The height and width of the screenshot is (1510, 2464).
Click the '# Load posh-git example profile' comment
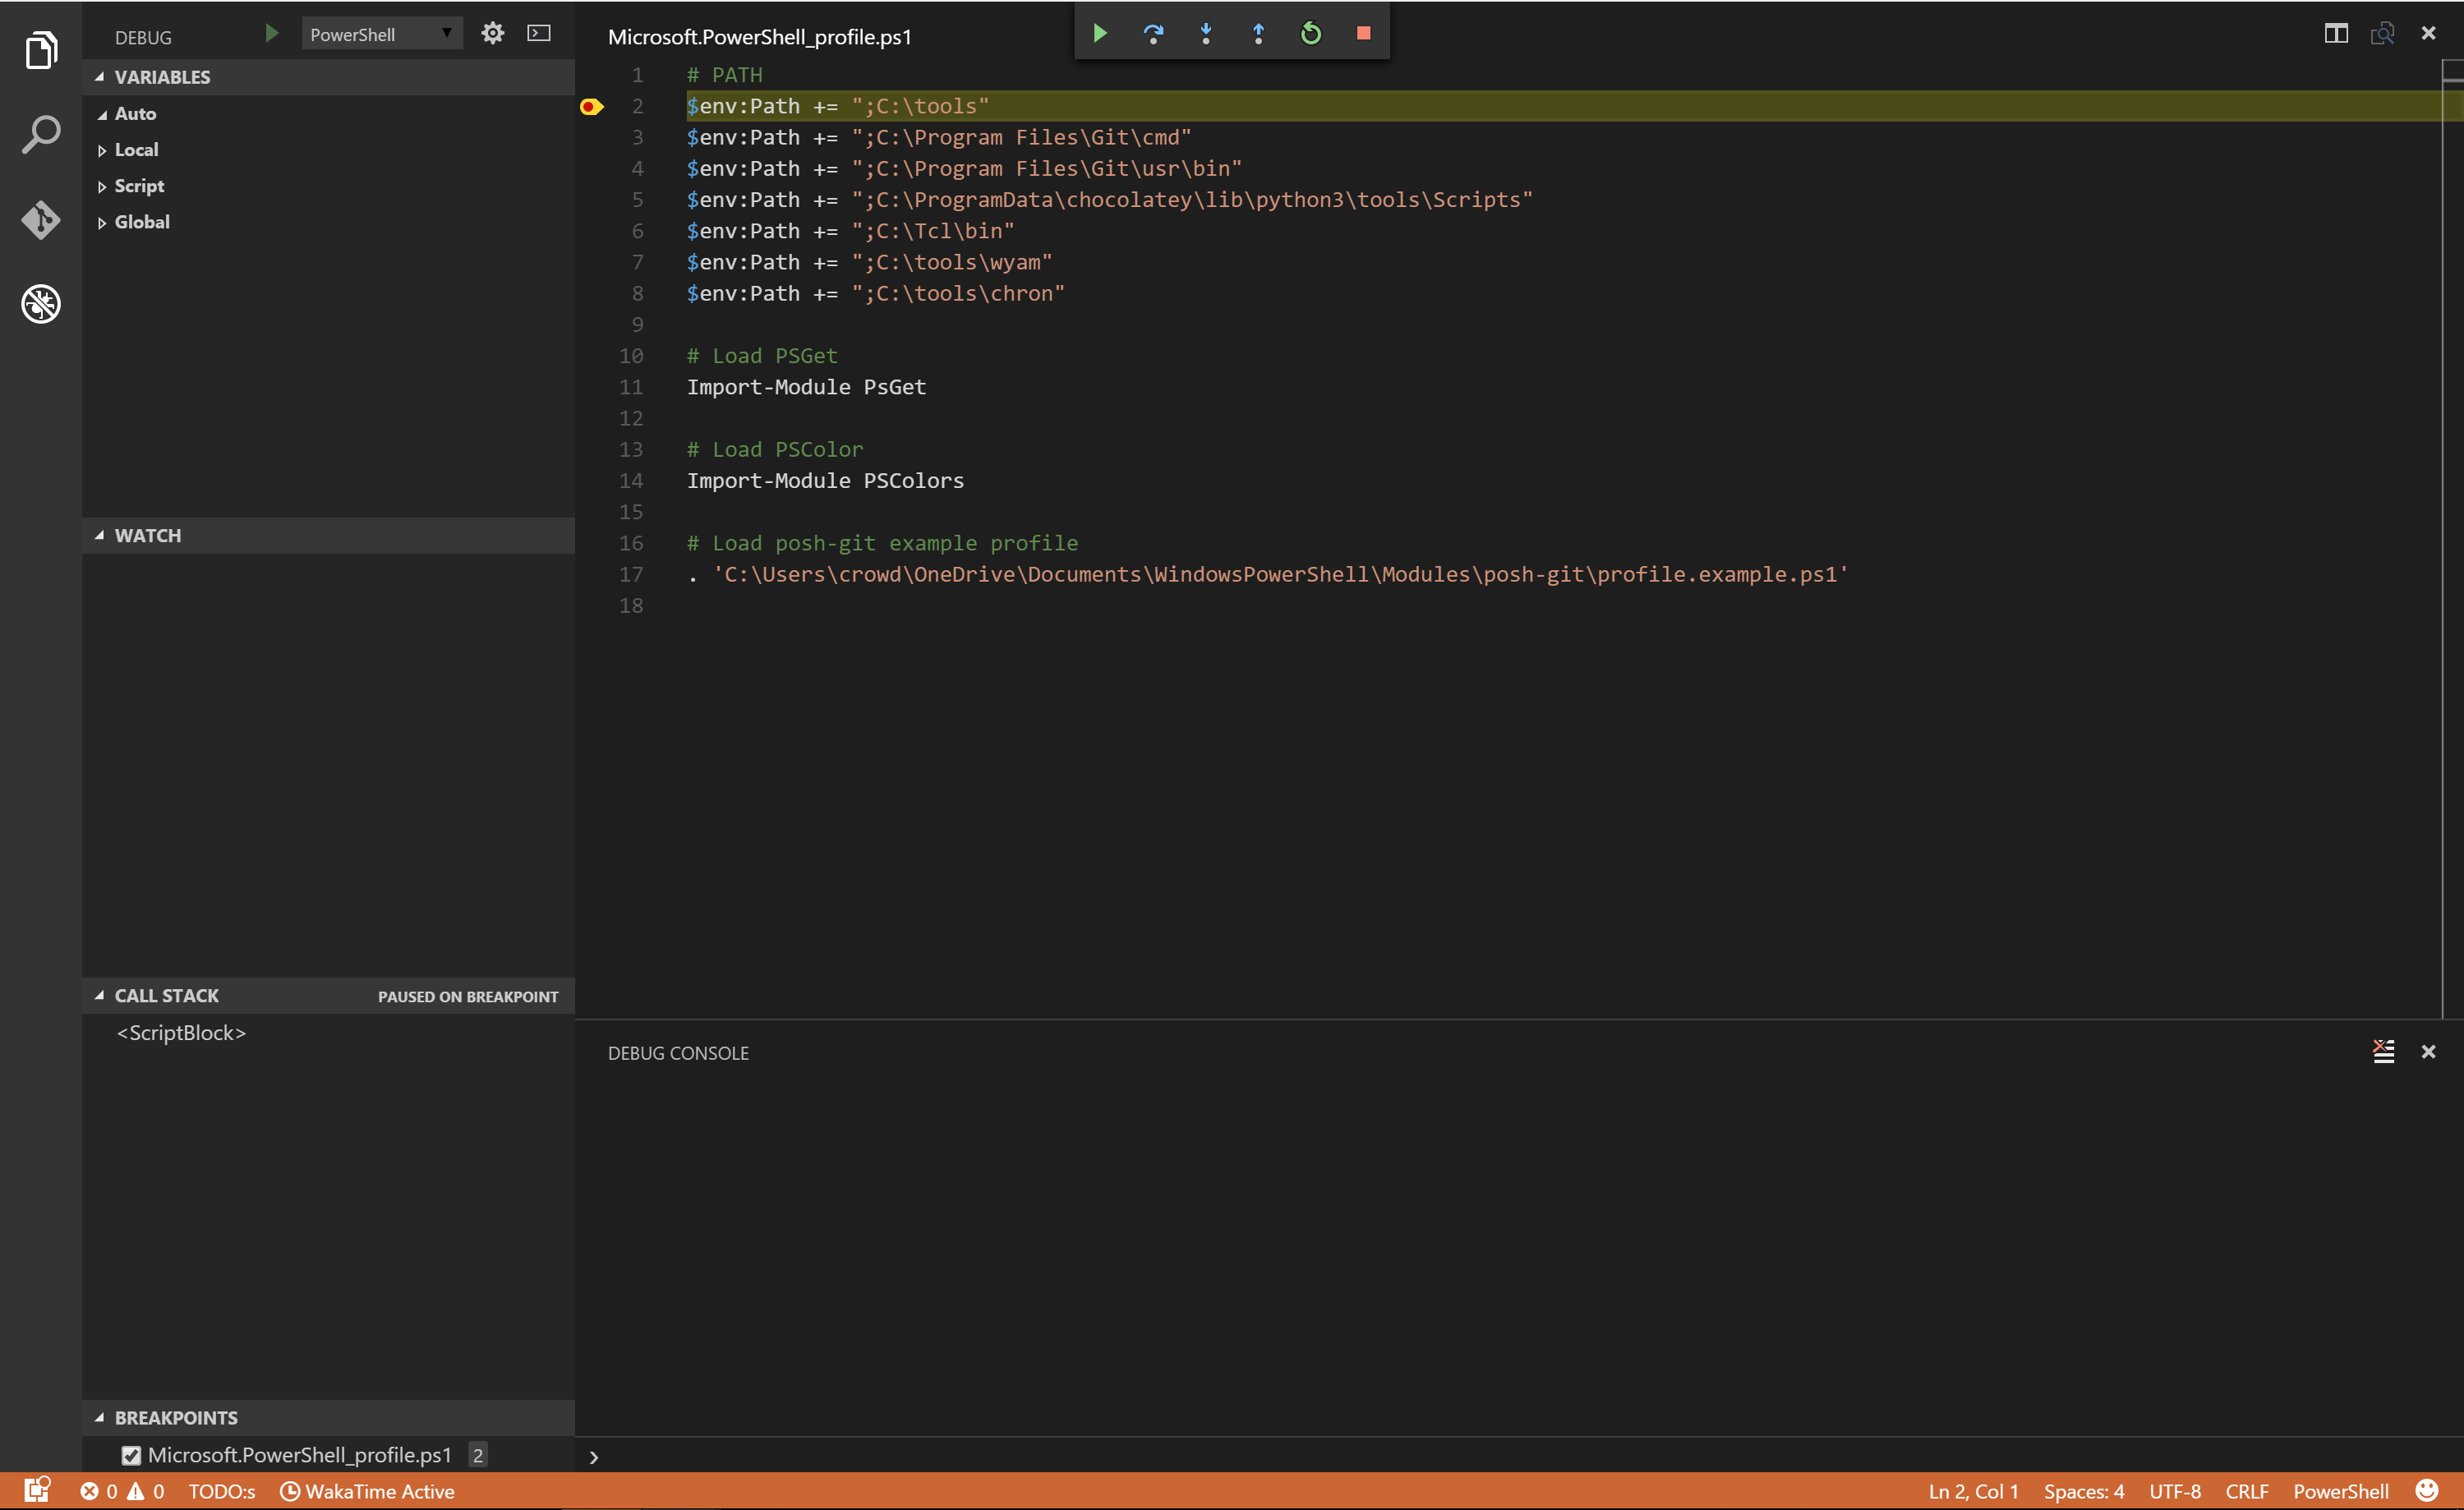[882, 543]
